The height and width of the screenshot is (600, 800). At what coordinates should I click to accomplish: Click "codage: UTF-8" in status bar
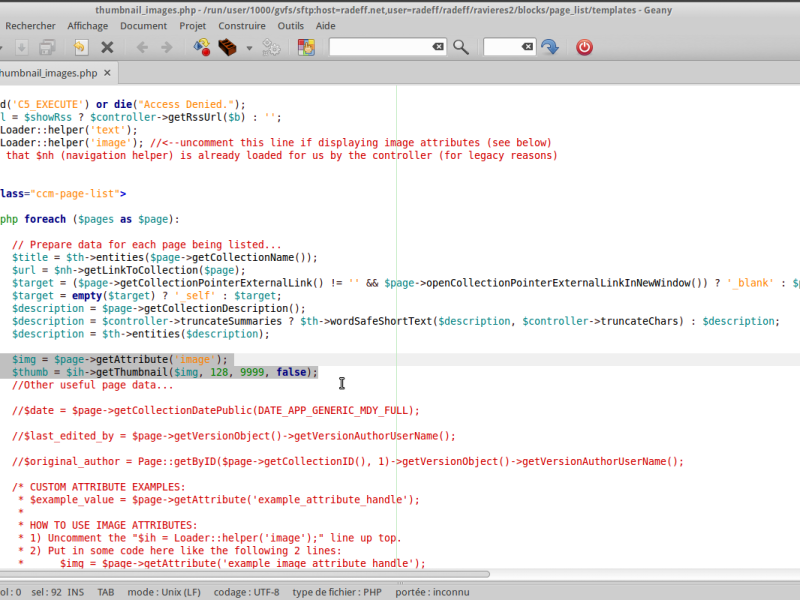[x=246, y=592]
